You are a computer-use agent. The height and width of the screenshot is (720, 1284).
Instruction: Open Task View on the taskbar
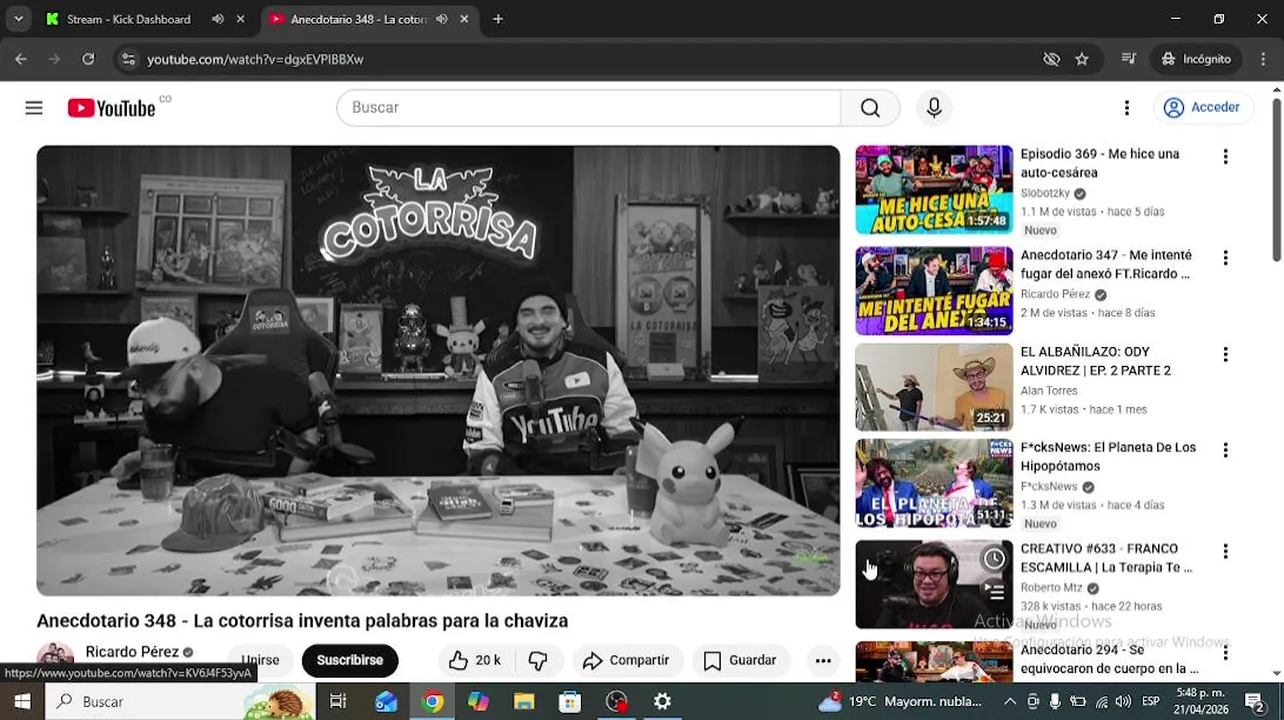(x=338, y=701)
